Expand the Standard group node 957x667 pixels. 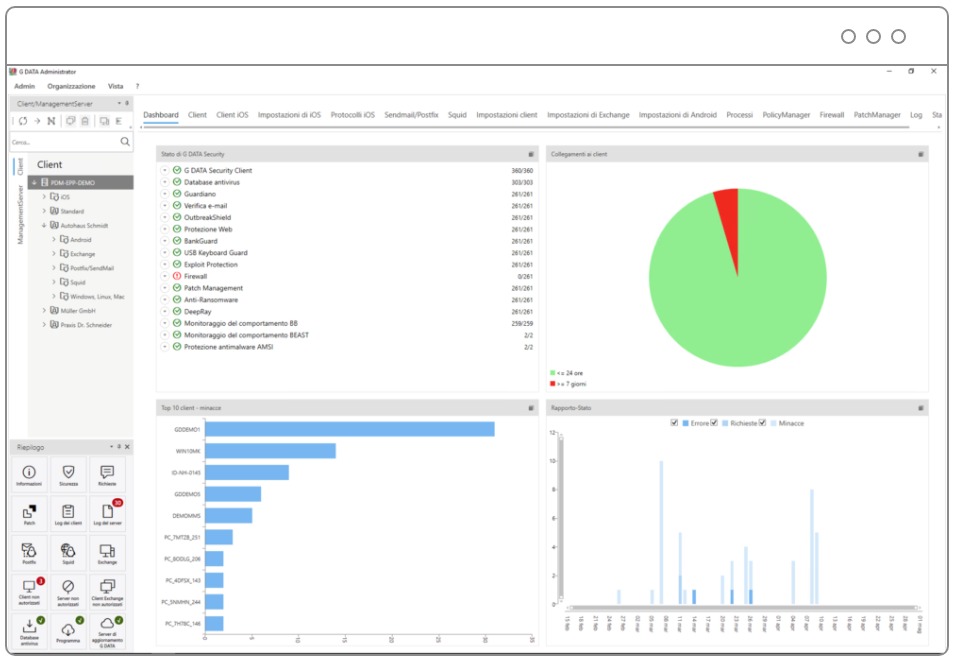[x=44, y=211]
